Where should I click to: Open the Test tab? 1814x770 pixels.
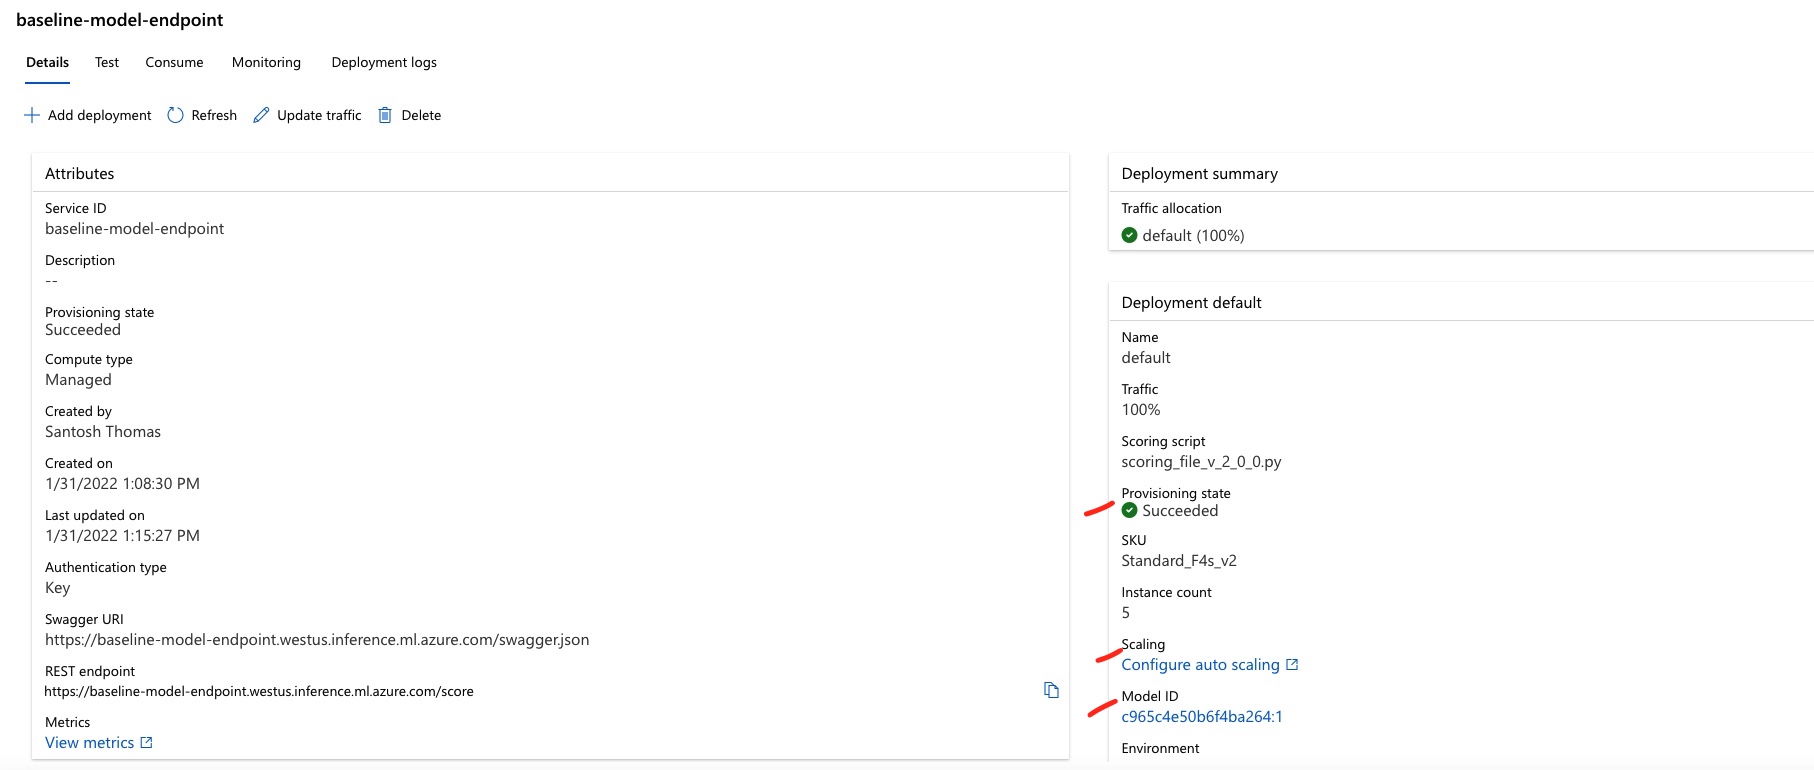107,62
